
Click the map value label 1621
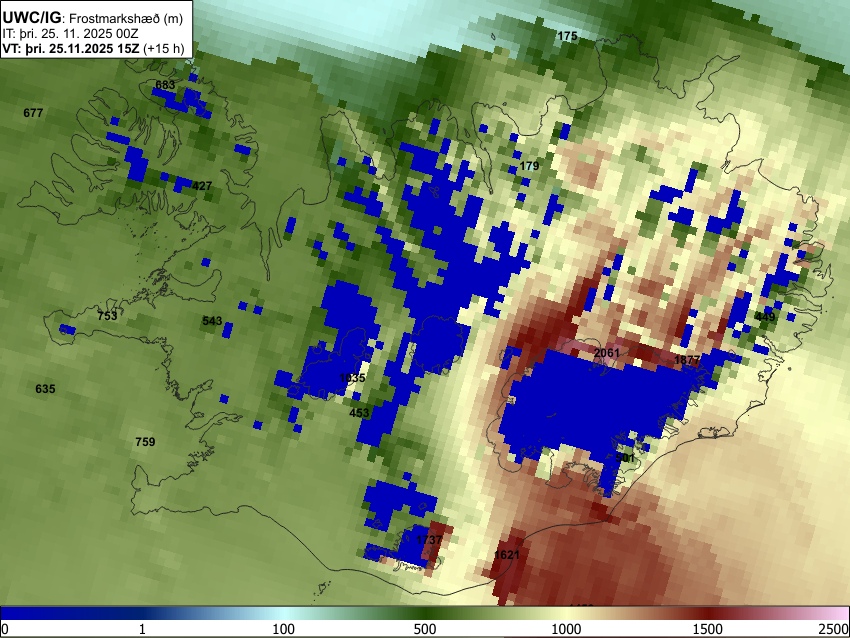(x=507, y=555)
